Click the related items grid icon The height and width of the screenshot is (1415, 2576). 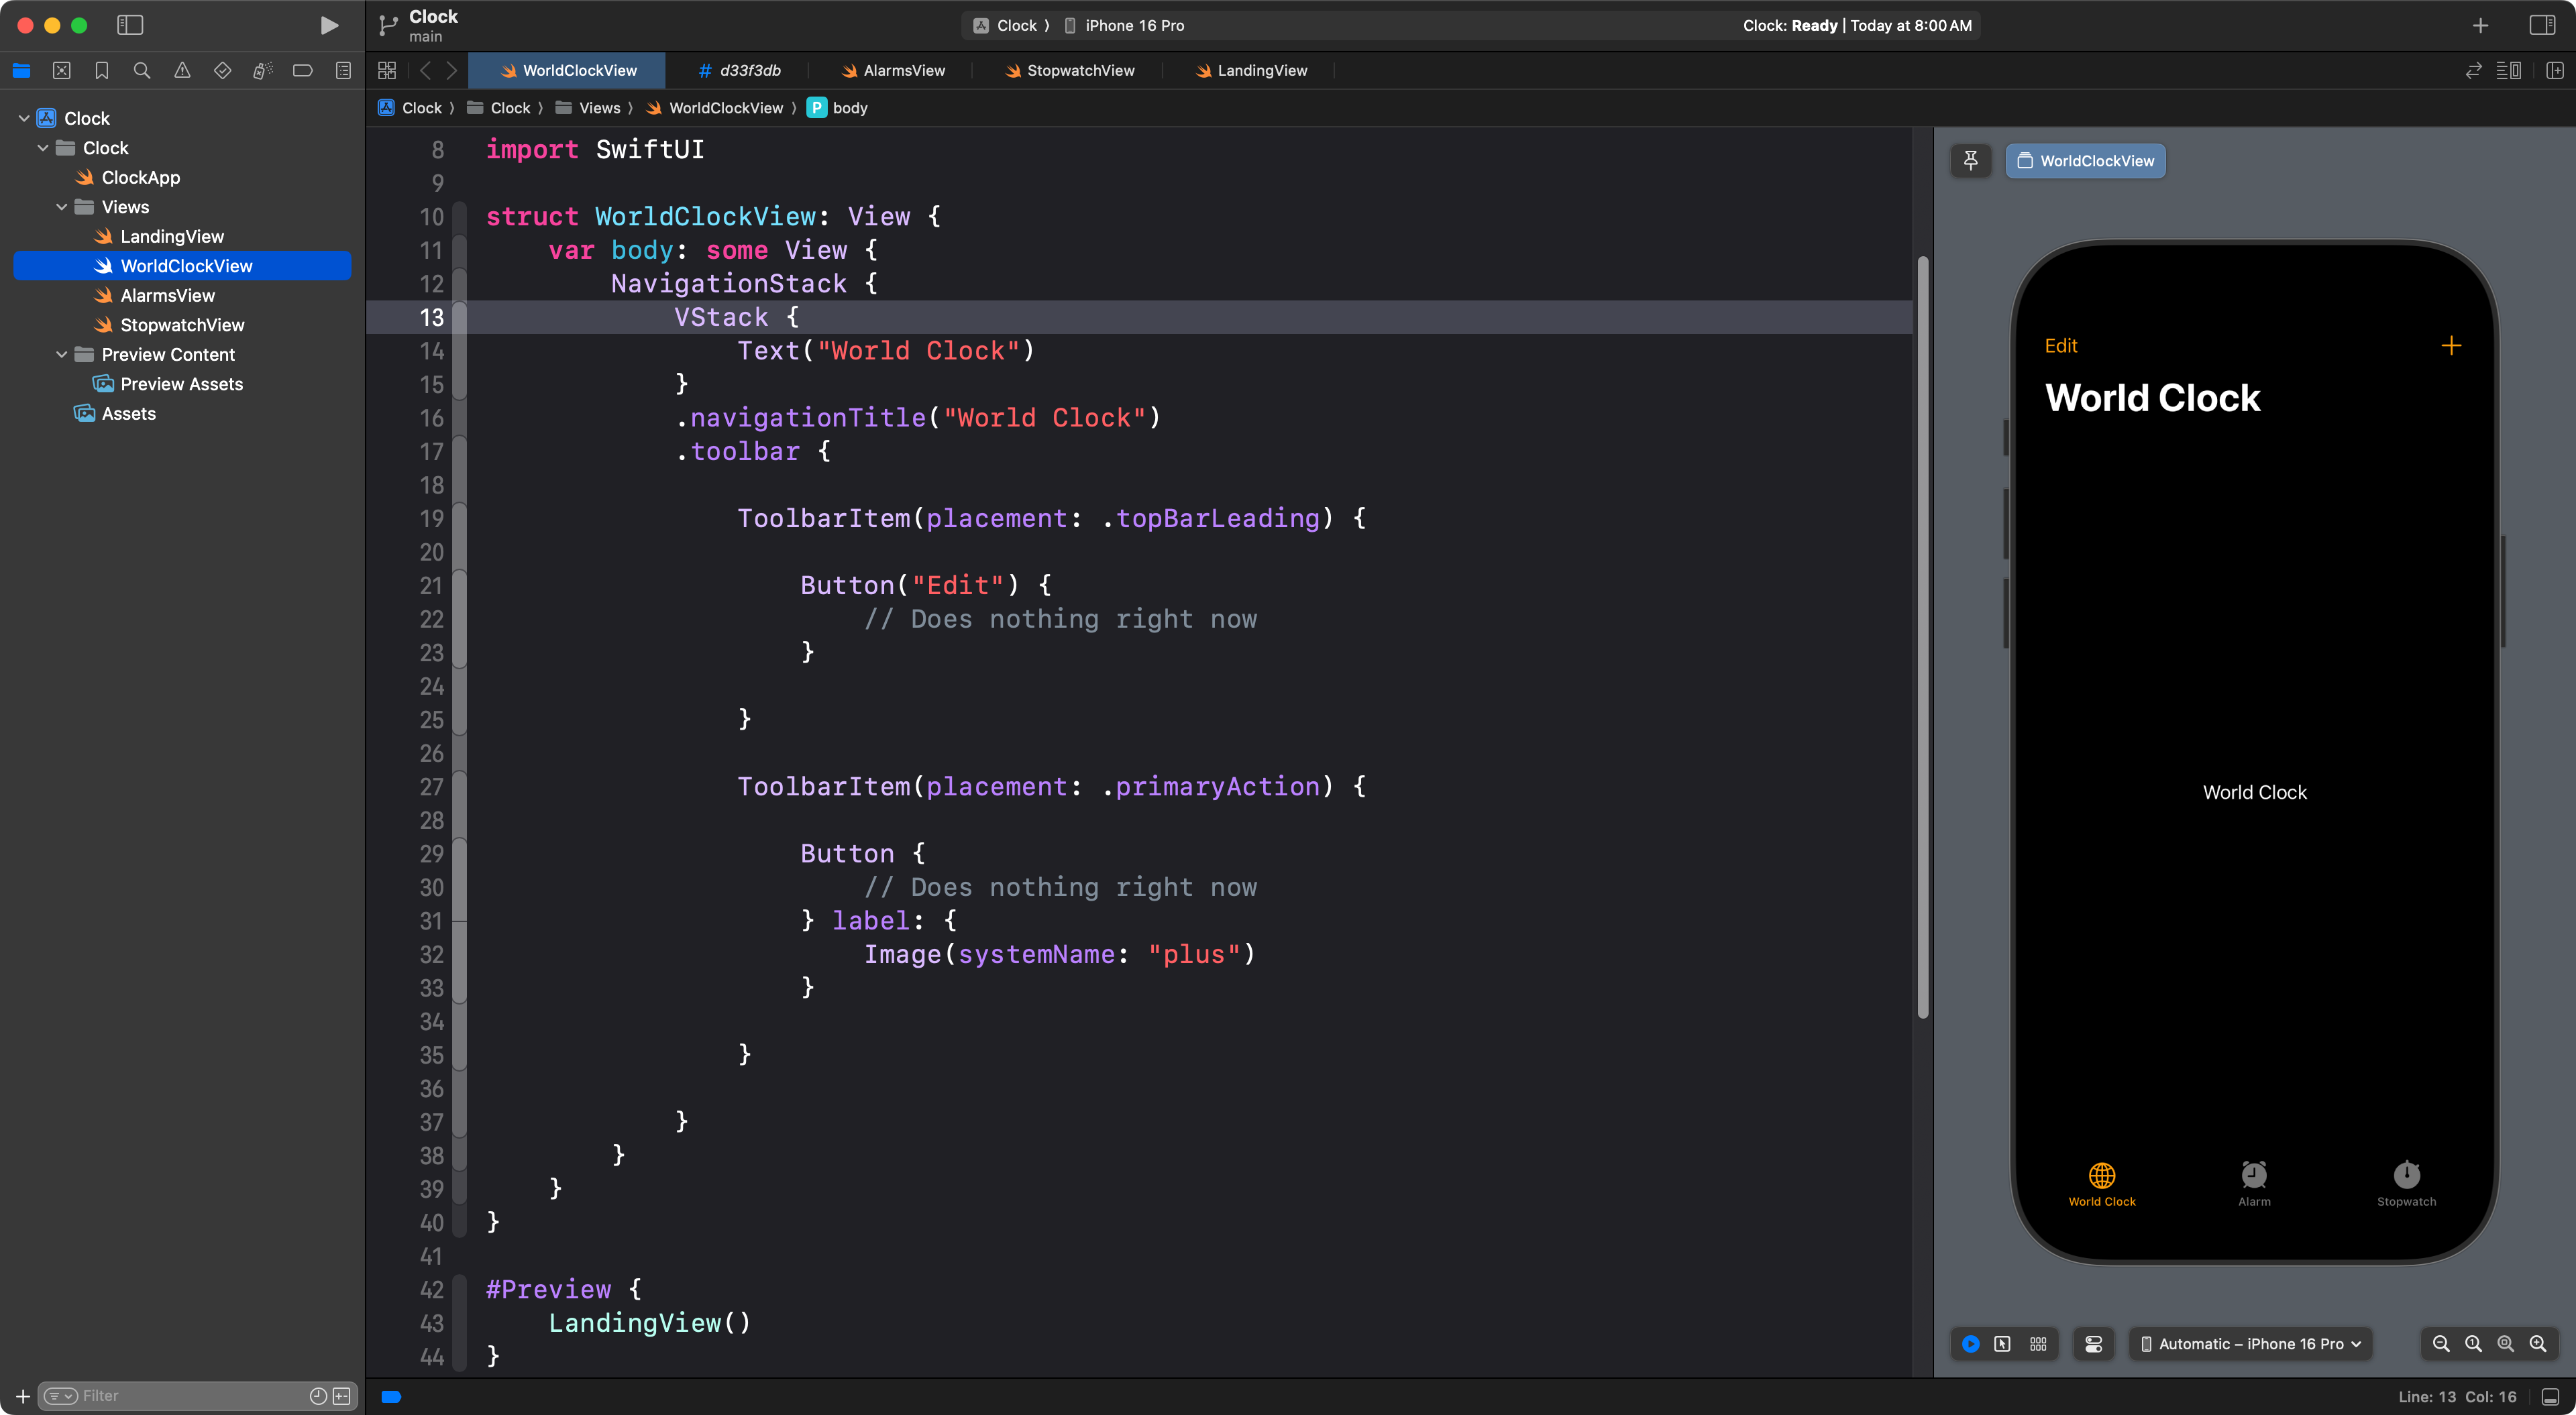pyautogui.click(x=387, y=70)
